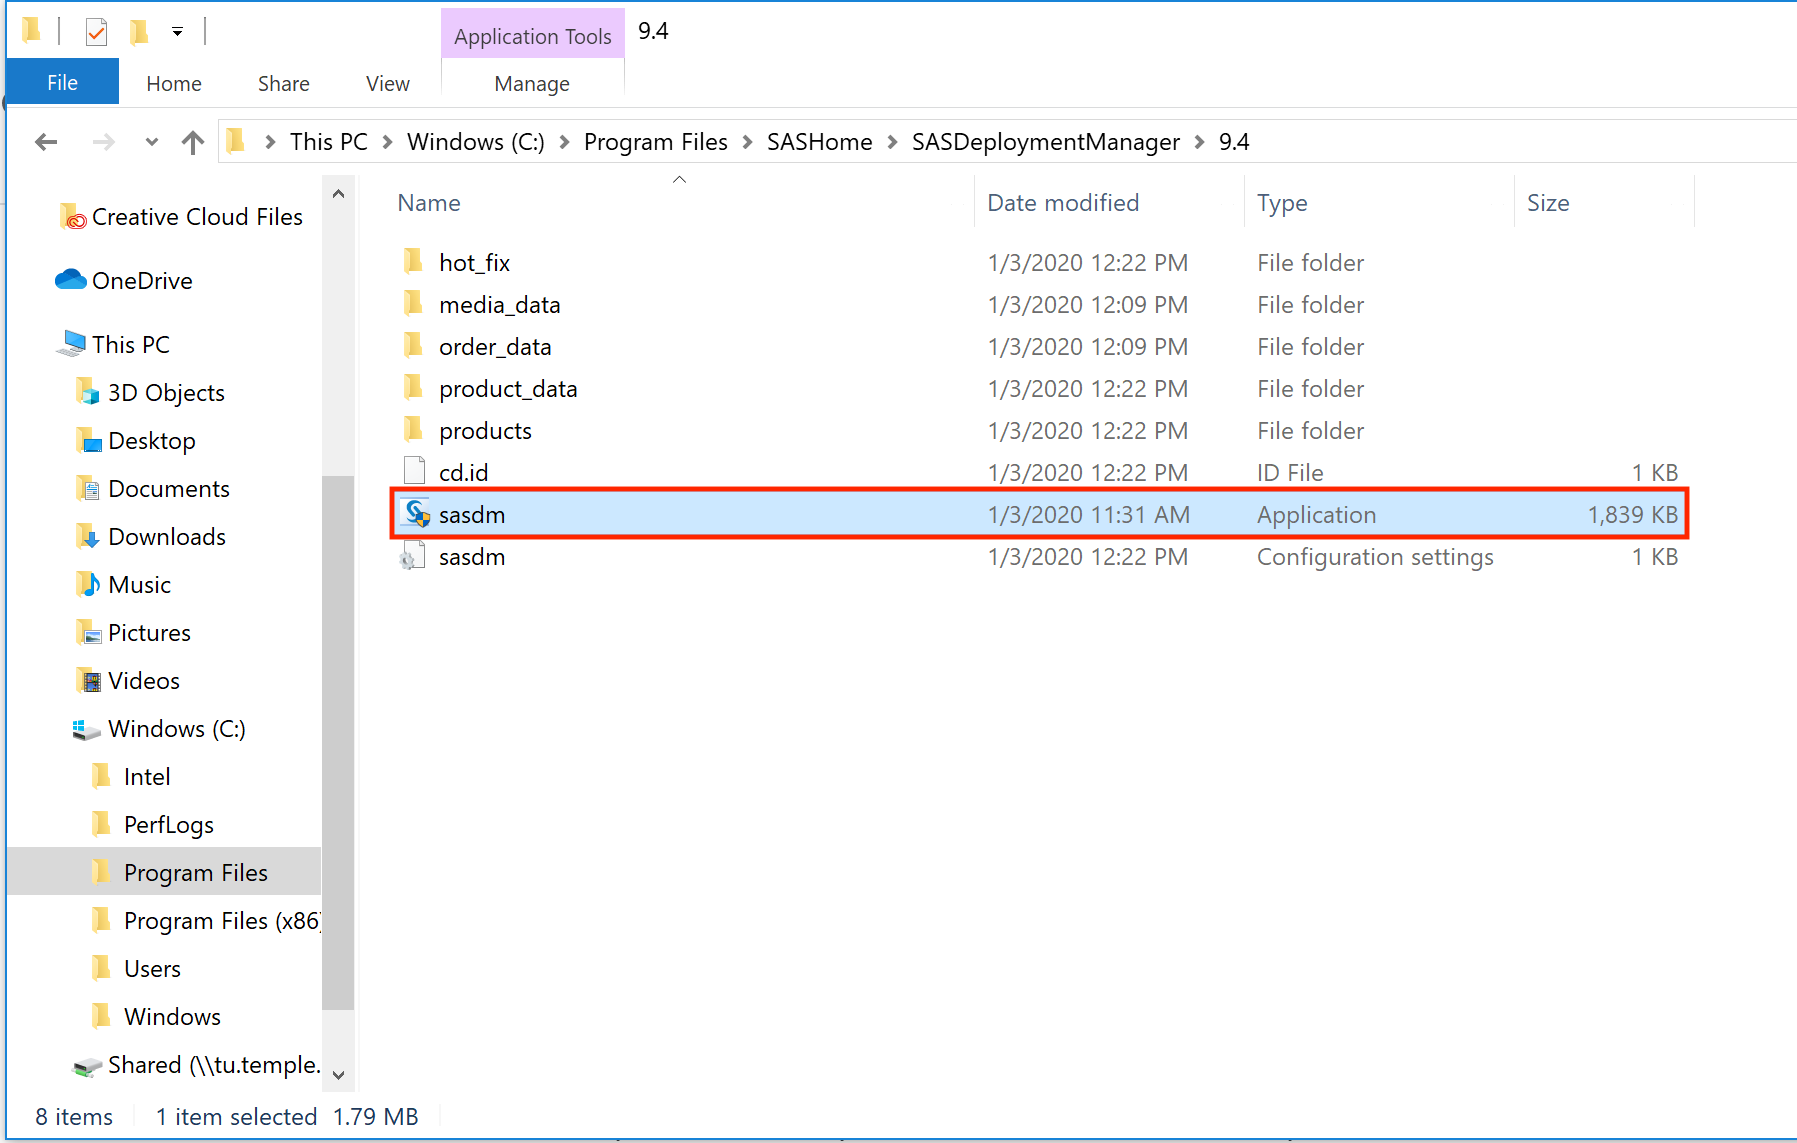The width and height of the screenshot is (1797, 1143).
Task: Click the navigation pane scrollbar thumb
Action: (338, 743)
